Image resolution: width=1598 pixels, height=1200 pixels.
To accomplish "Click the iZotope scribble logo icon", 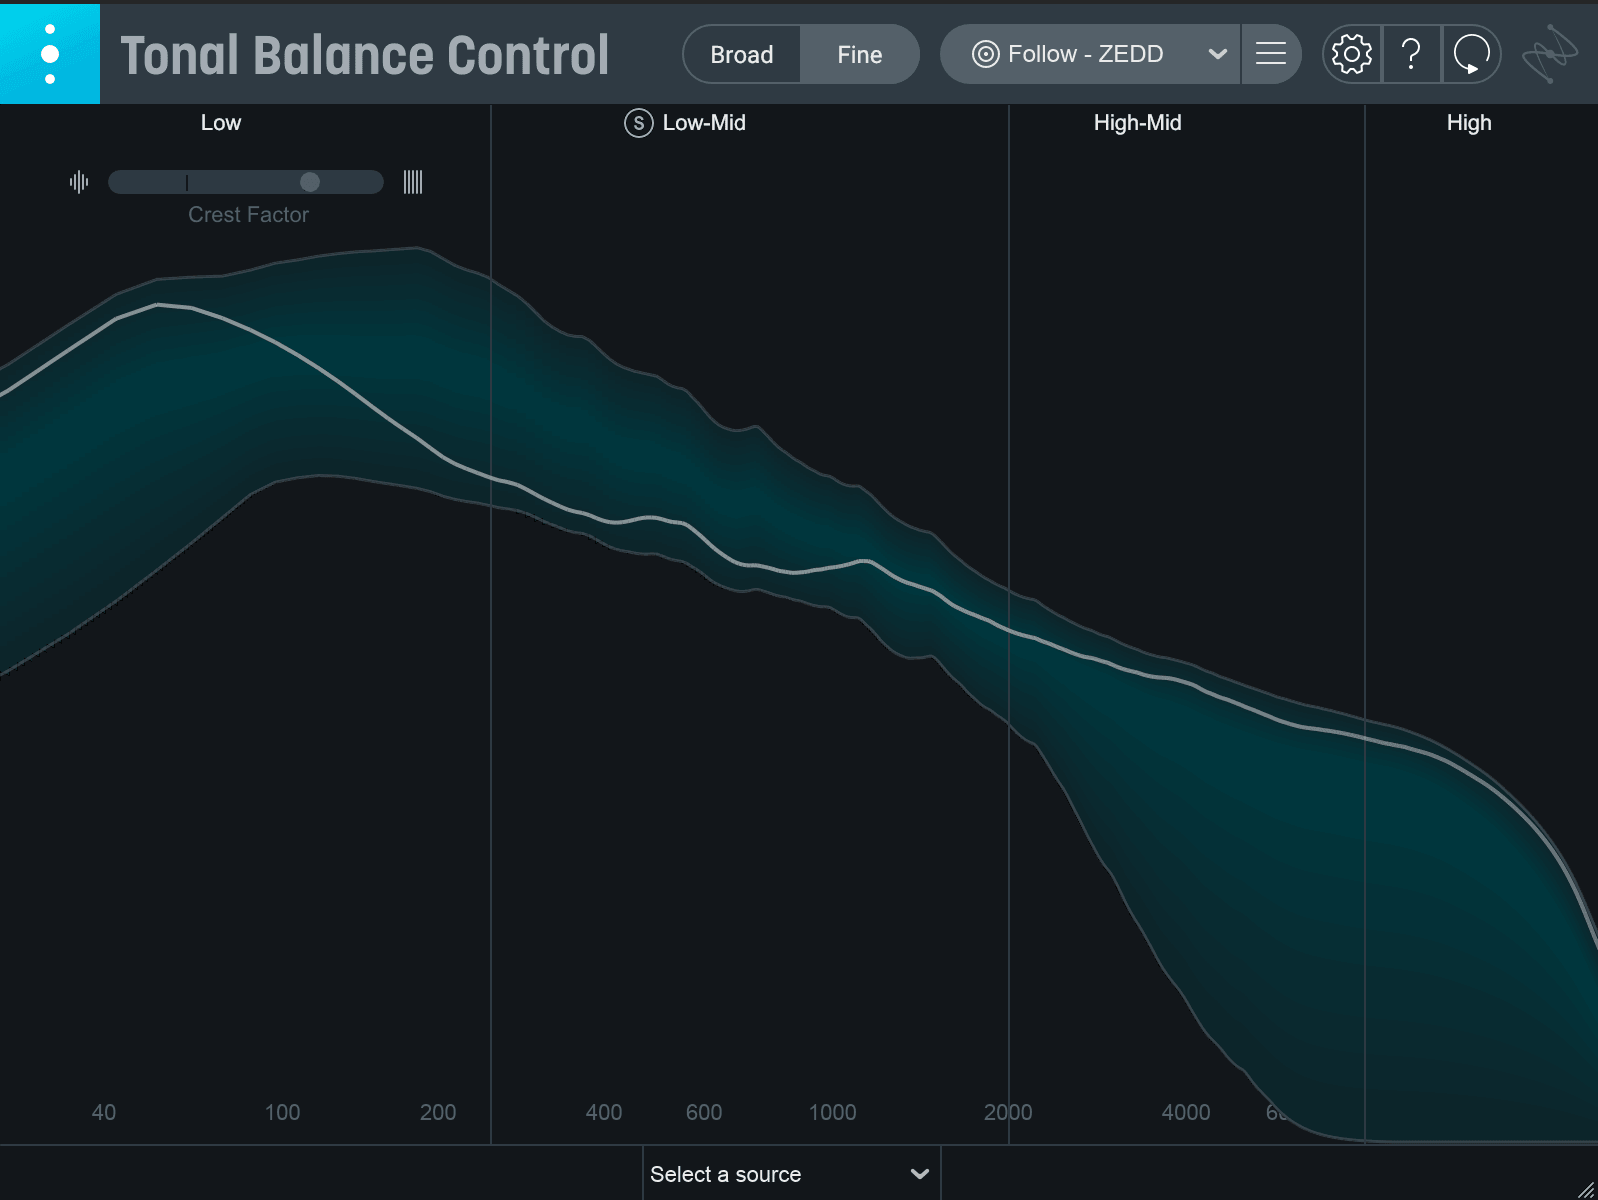I will [1550, 54].
